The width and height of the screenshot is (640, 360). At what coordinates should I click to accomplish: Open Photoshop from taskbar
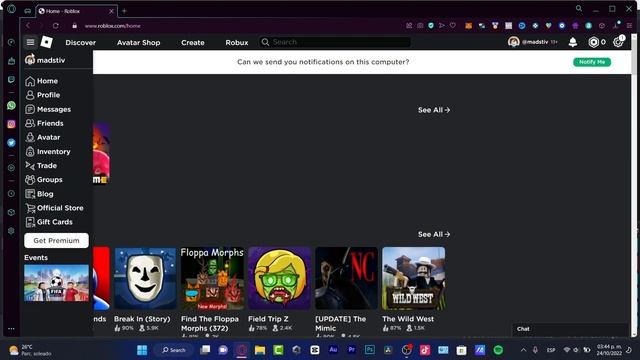click(x=370, y=350)
